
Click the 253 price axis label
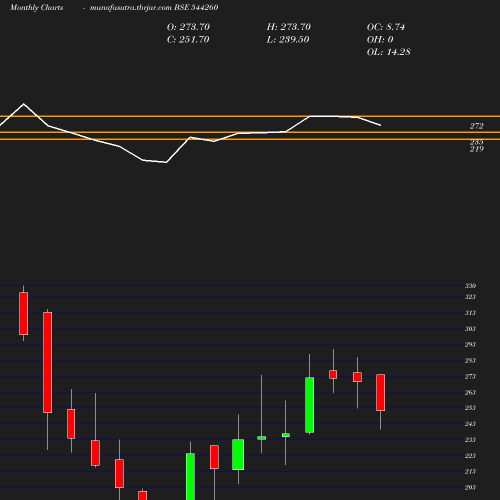(x=470, y=408)
